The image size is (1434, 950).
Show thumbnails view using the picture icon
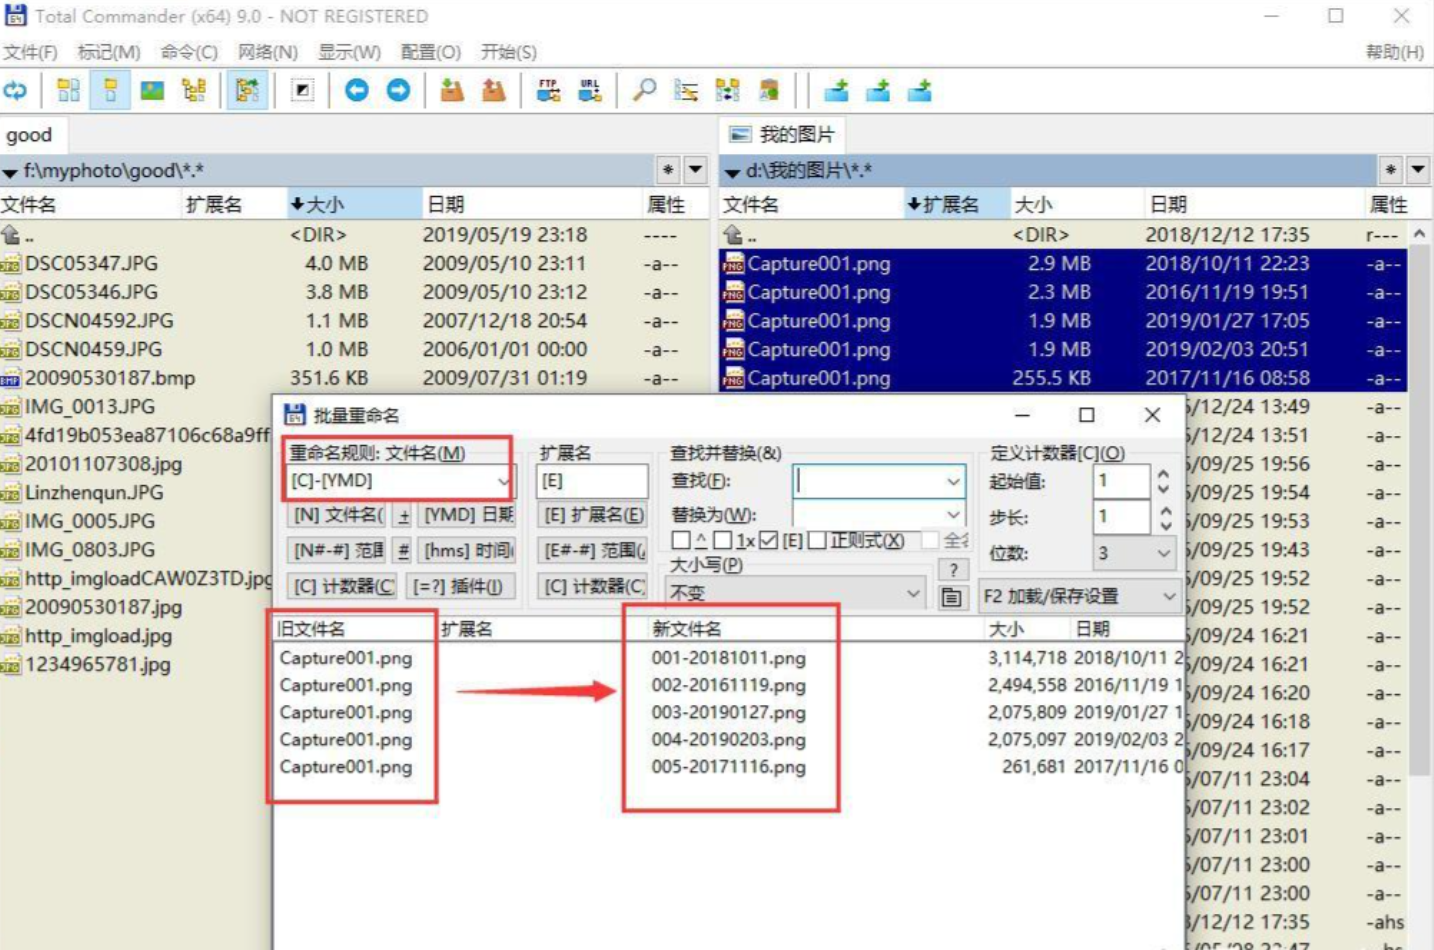tap(152, 91)
